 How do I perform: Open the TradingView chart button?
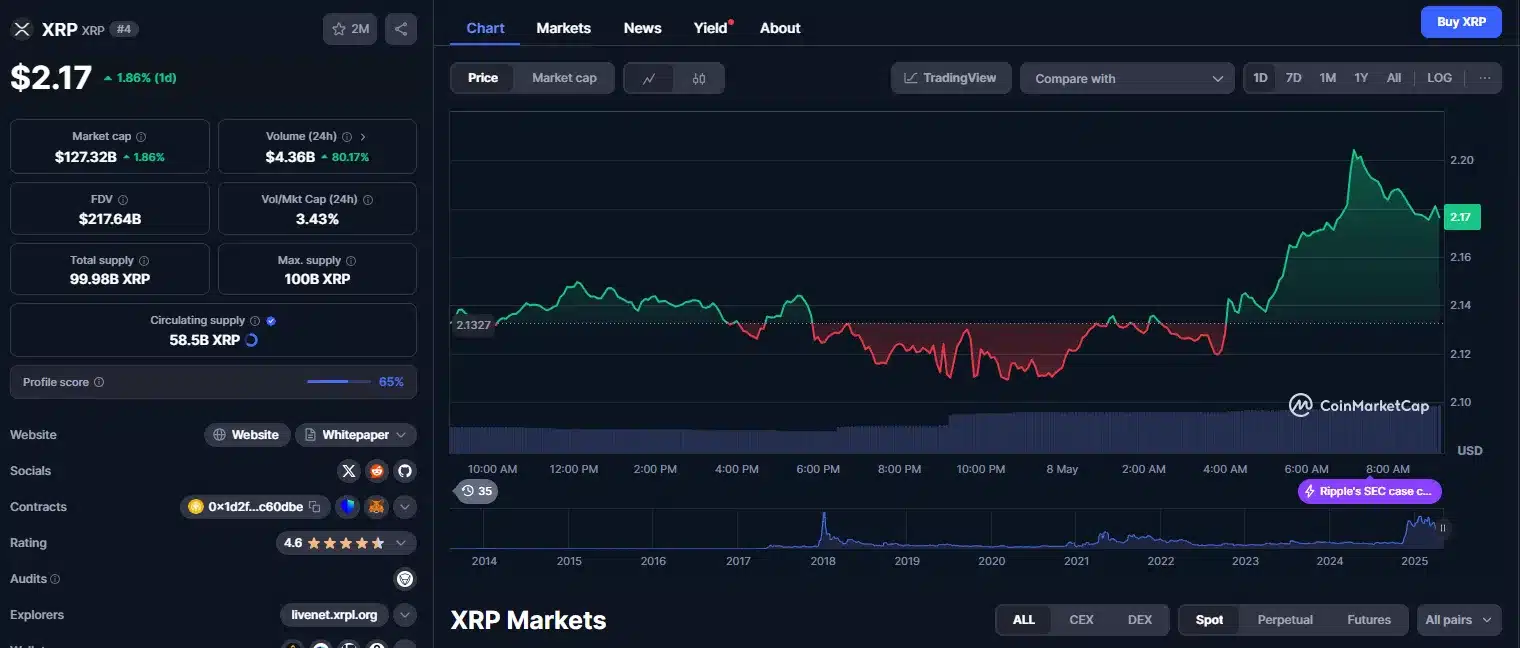click(951, 78)
